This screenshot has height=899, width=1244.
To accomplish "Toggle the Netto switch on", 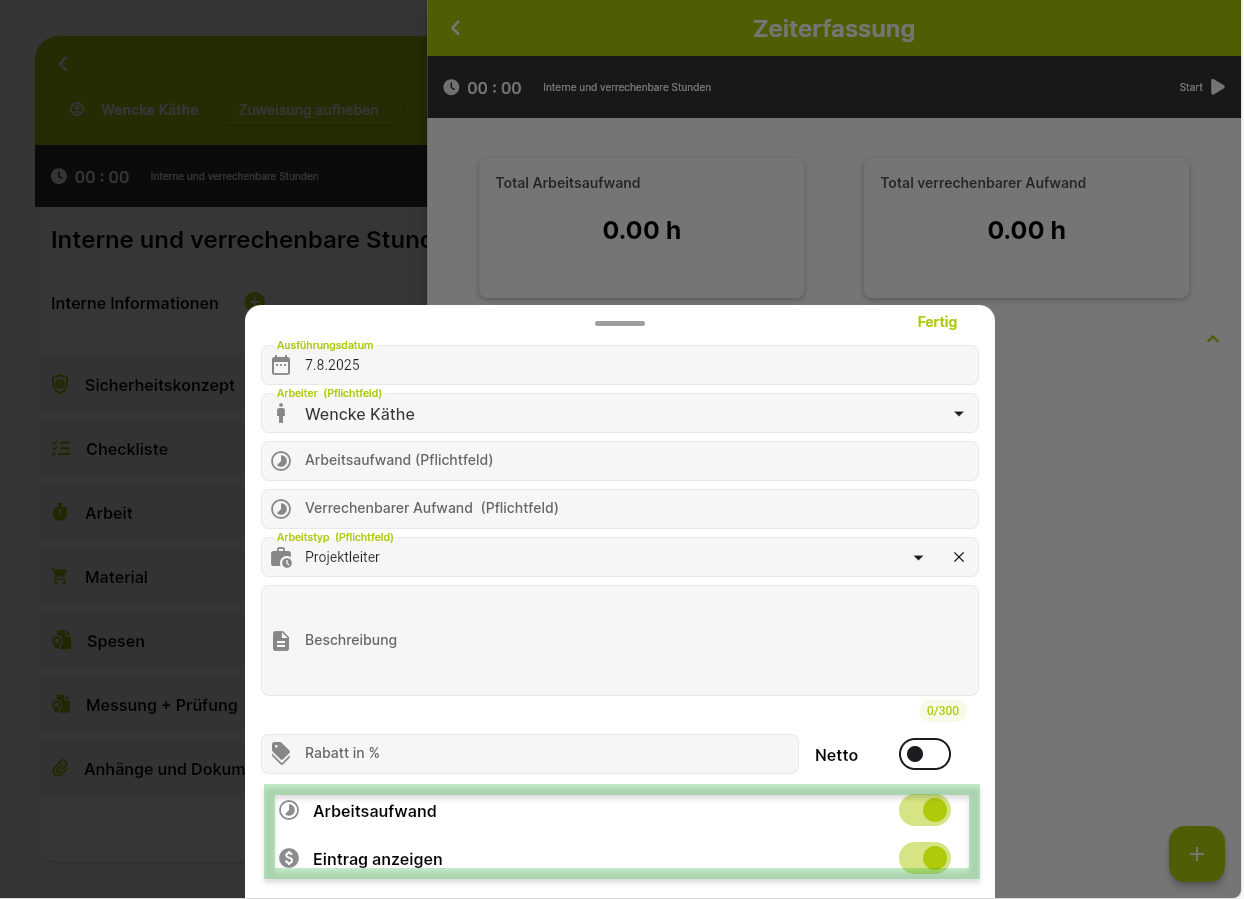I will coord(924,754).
